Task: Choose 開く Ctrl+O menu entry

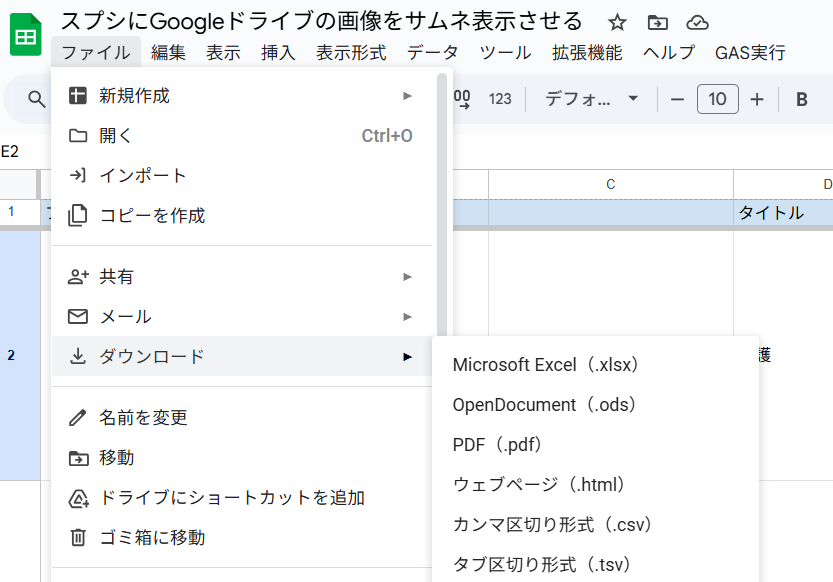Action: tap(242, 136)
